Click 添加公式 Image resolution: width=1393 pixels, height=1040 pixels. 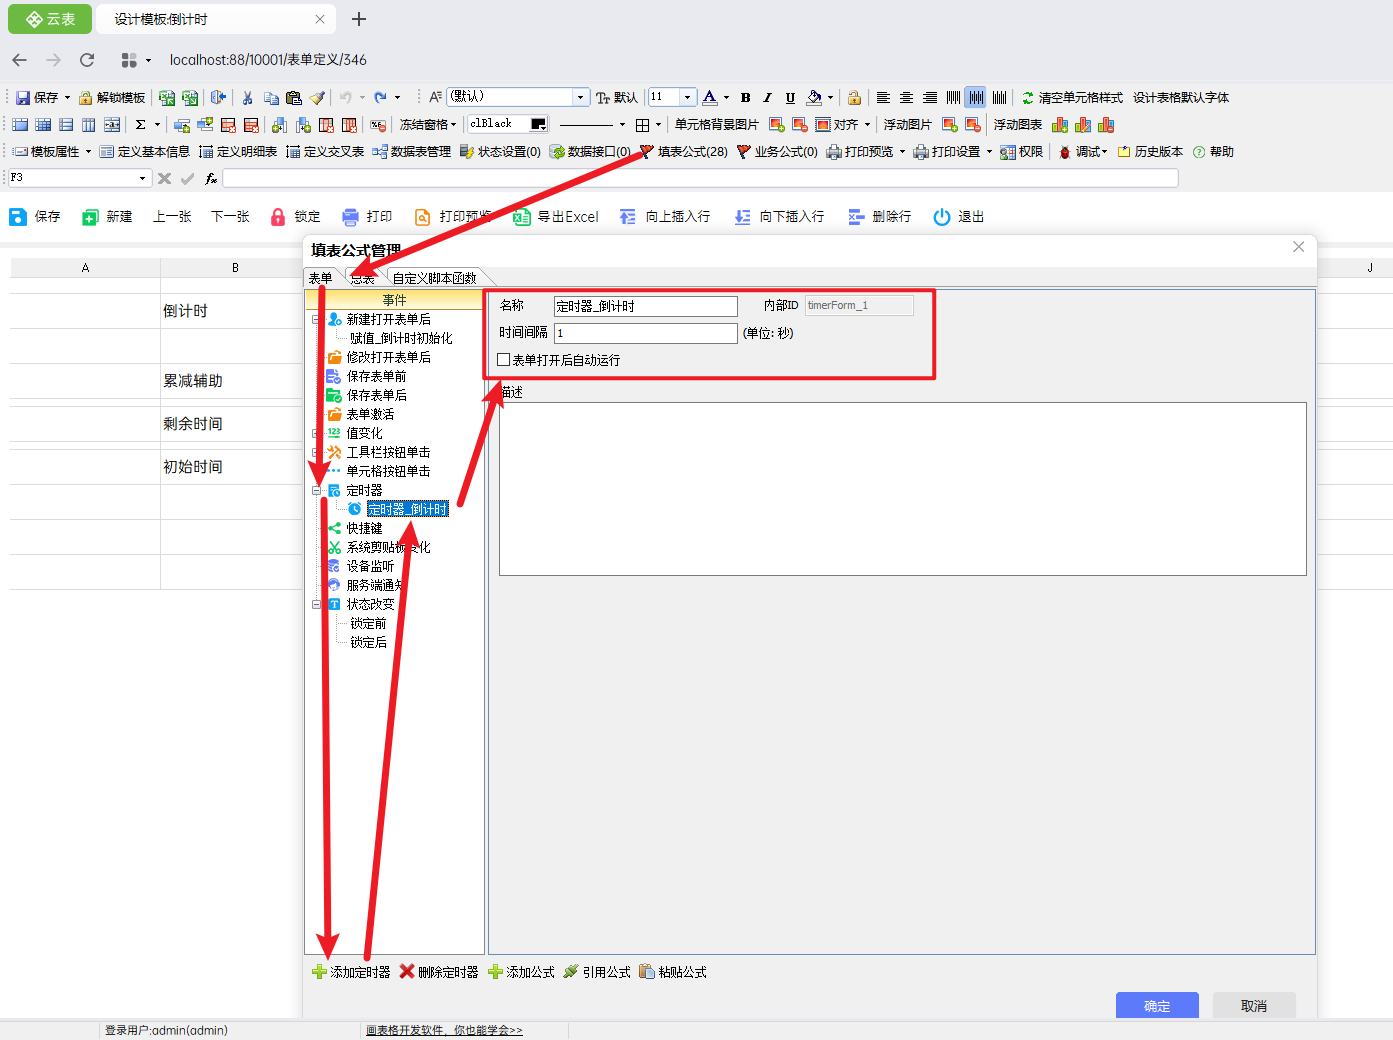[x=521, y=972]
